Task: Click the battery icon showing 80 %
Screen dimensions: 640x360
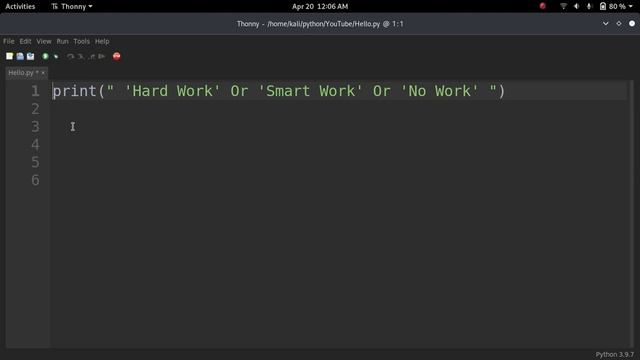Action: coord(603,6)
